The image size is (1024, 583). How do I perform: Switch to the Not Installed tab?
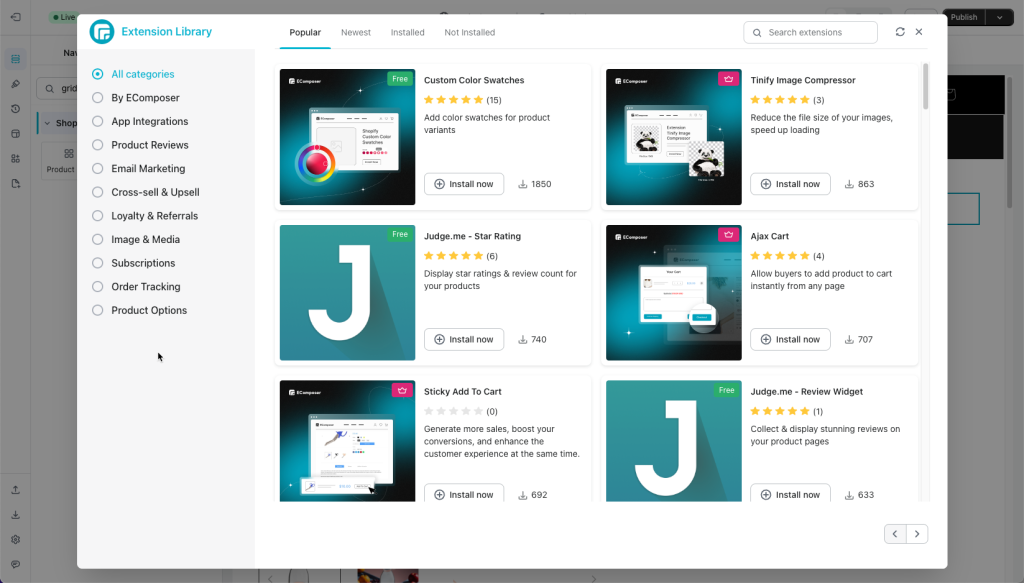pyautogui.click(x=470, y=33)
